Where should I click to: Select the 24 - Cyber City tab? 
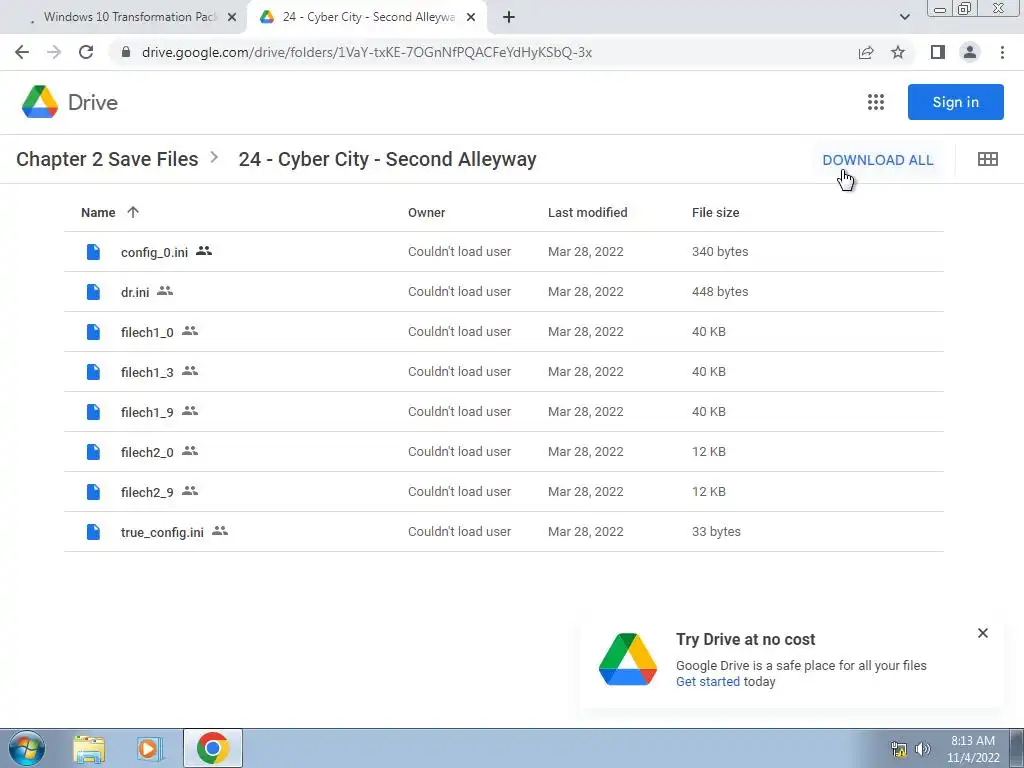coord(368,17)
